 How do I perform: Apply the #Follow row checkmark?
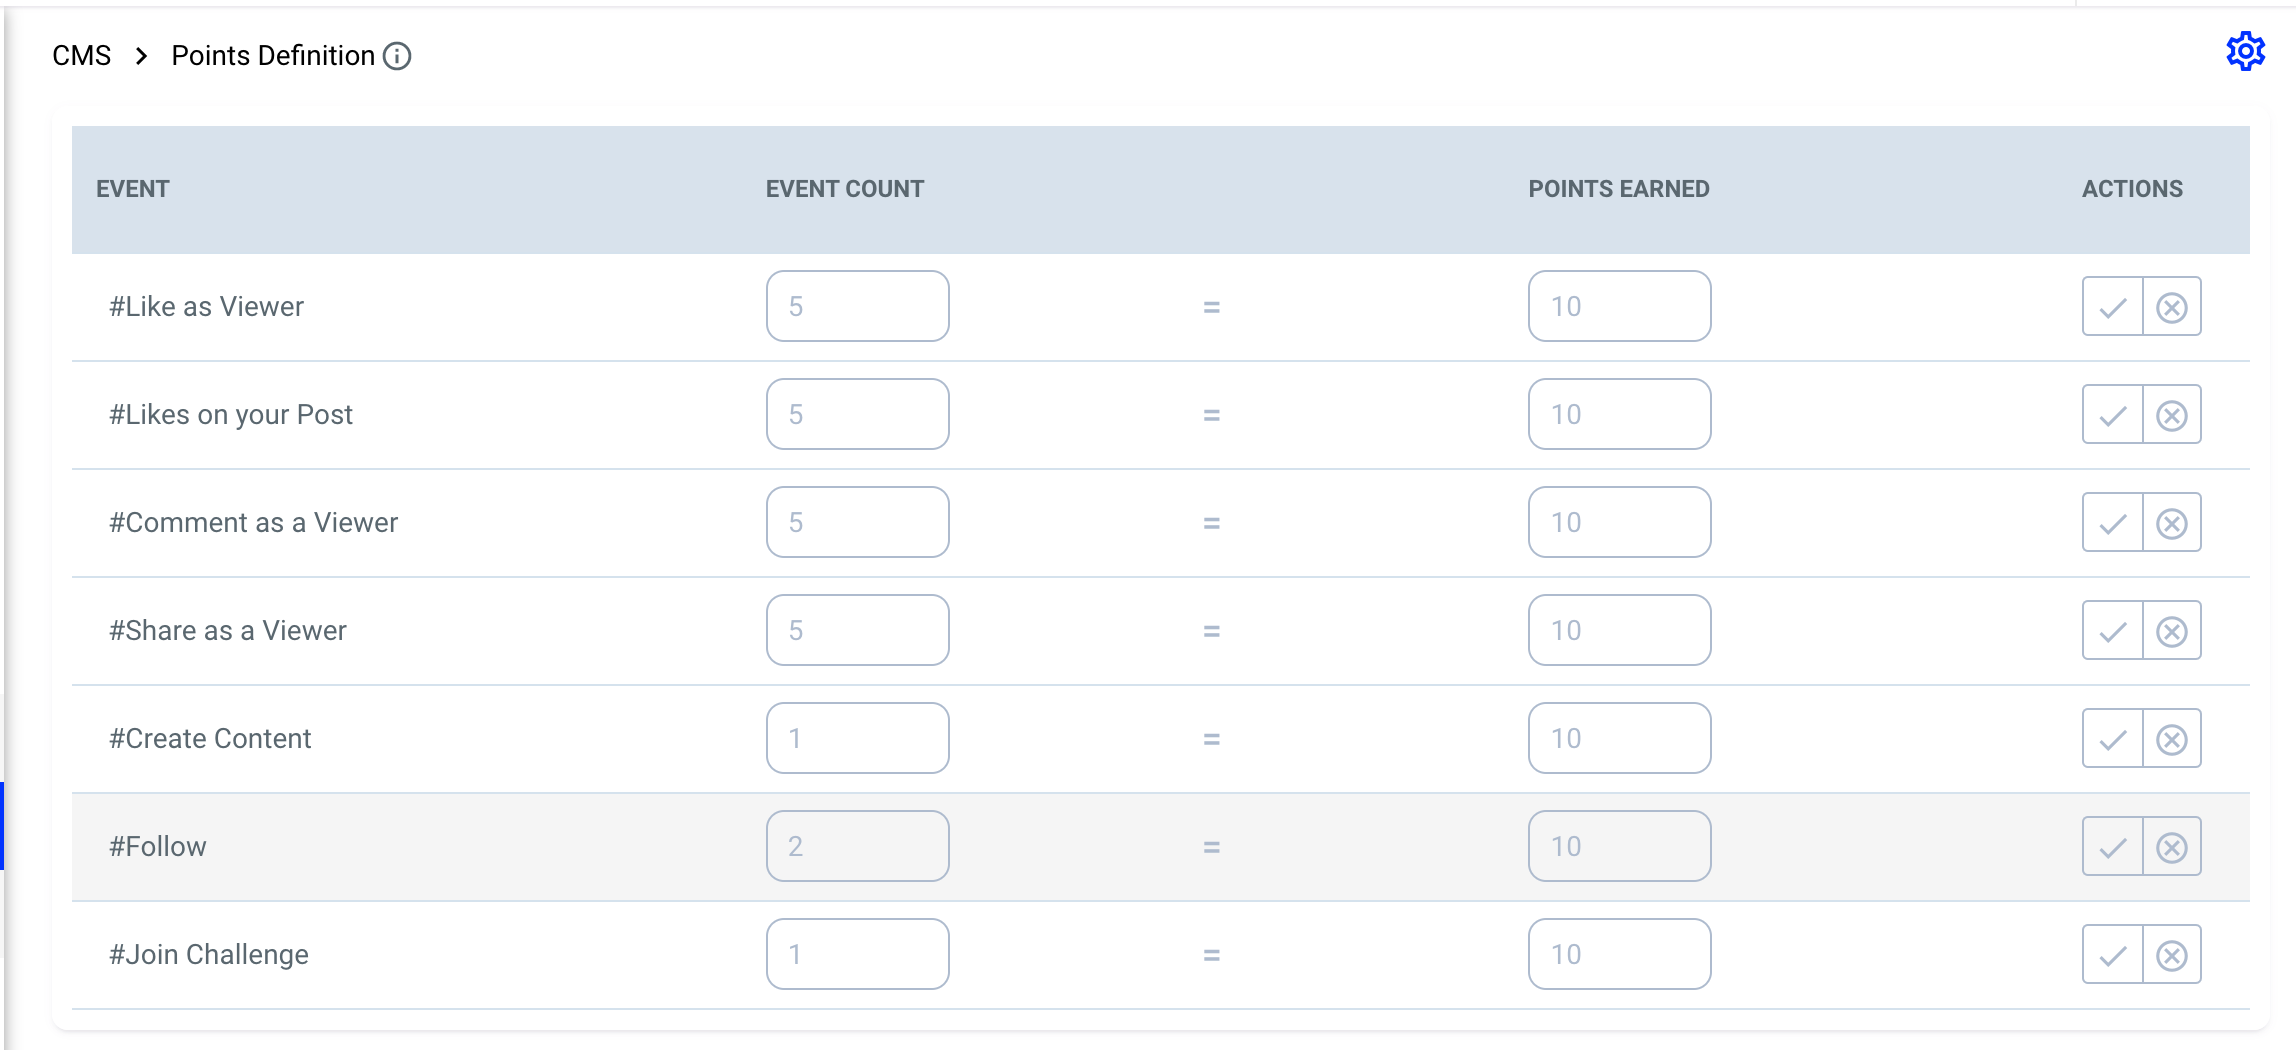[x=2112, y=847]
